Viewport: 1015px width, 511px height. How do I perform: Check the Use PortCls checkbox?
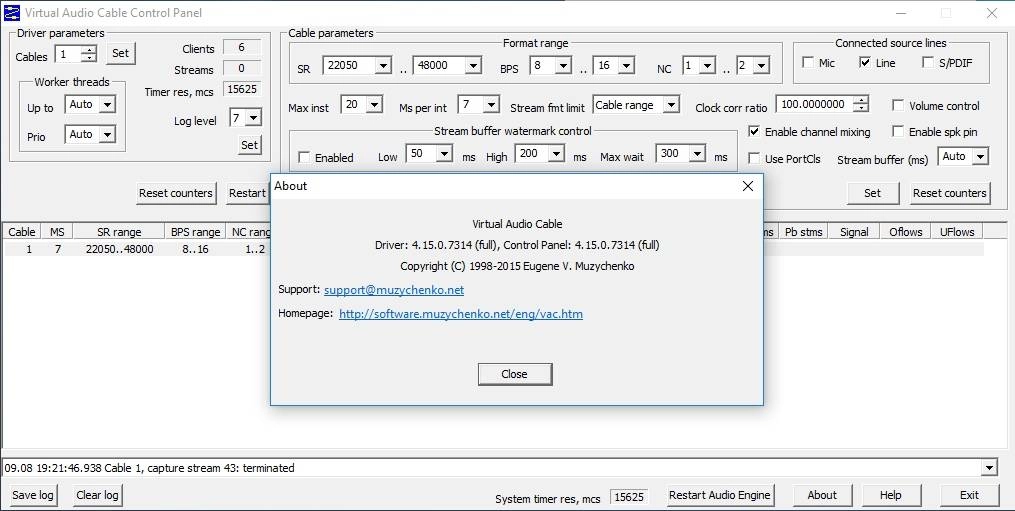[753, 158]
